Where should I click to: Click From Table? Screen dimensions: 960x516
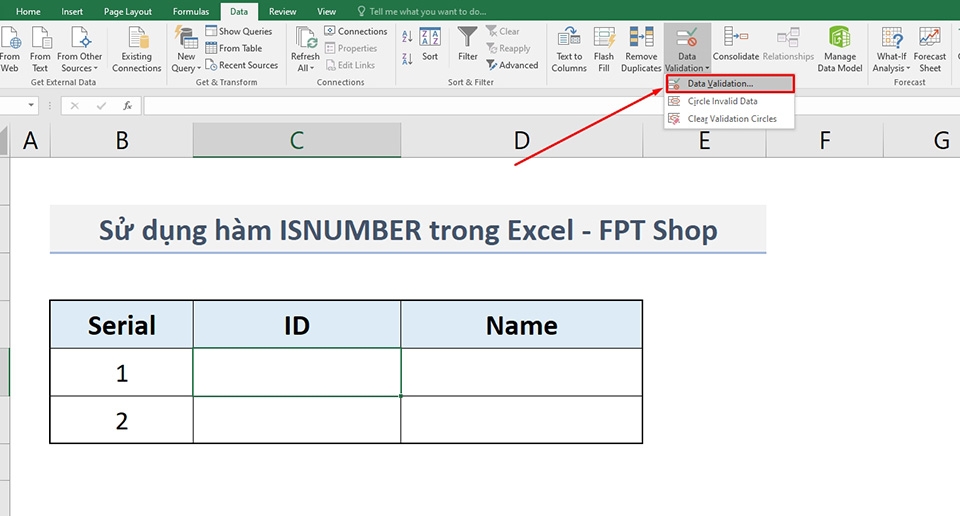[x=234, y=48]
